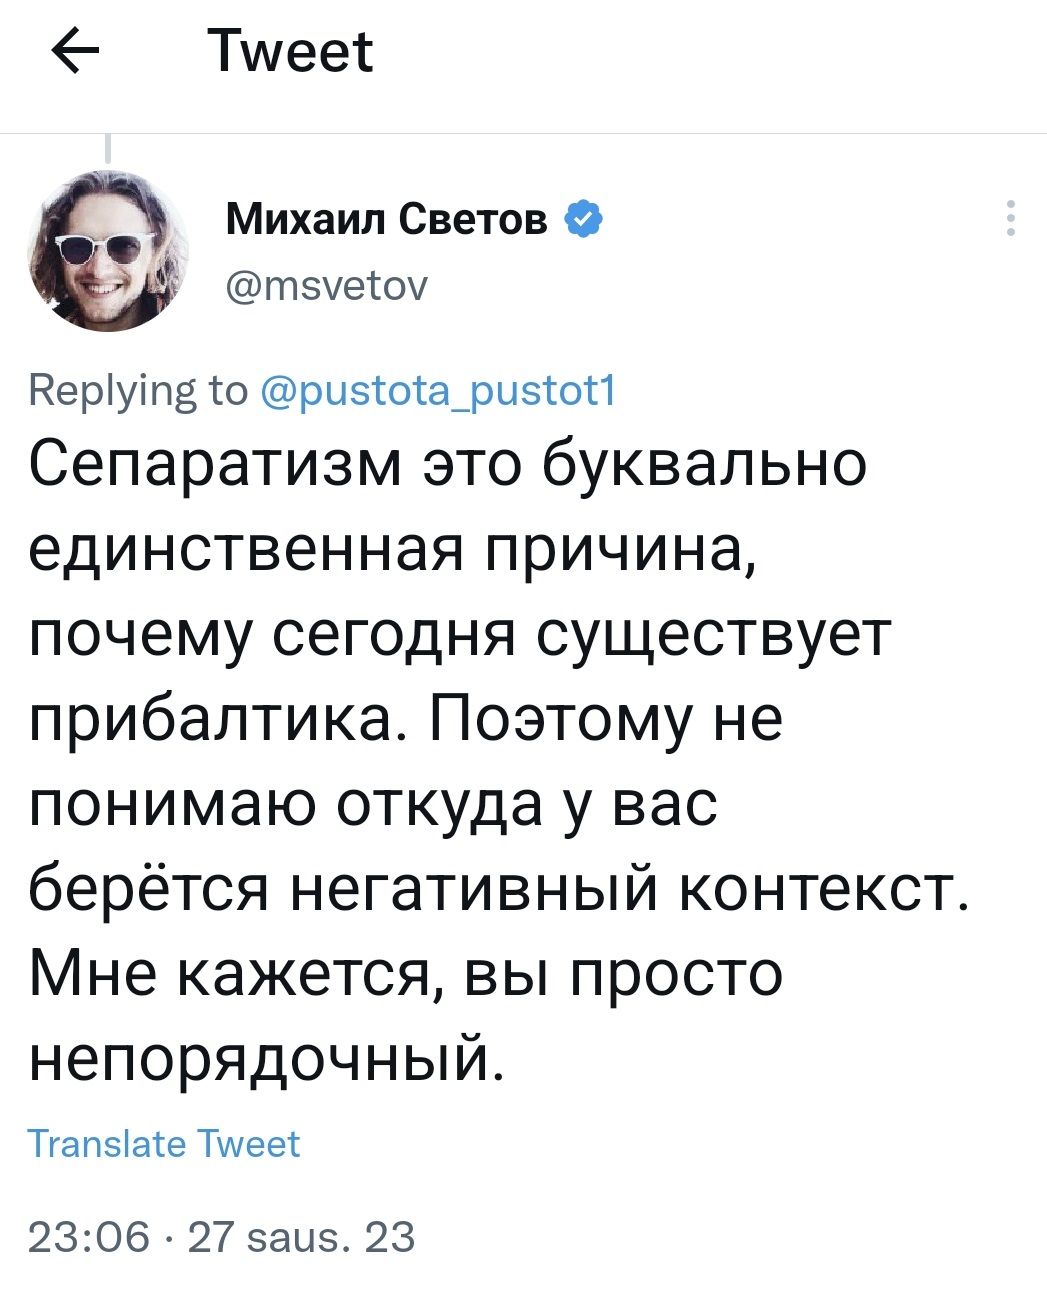Open the Михаил Светов display name

point(387,217)
